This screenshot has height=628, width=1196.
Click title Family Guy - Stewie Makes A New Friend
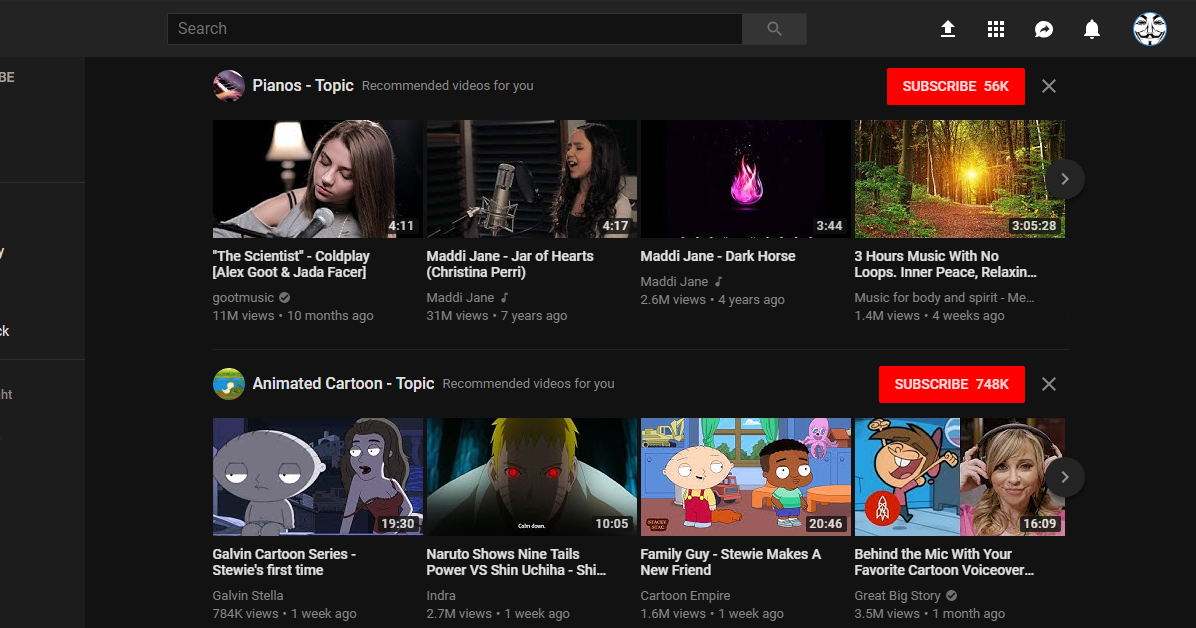pos(731,562)
